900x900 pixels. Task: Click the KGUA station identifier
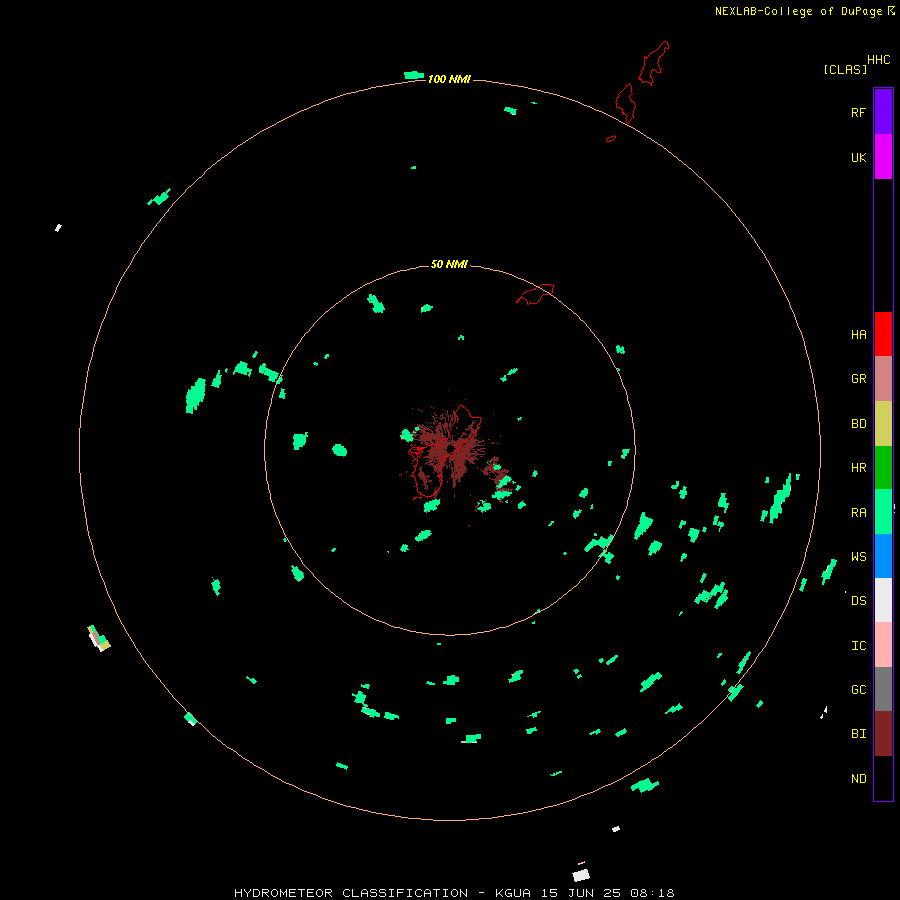coord(512,893)
